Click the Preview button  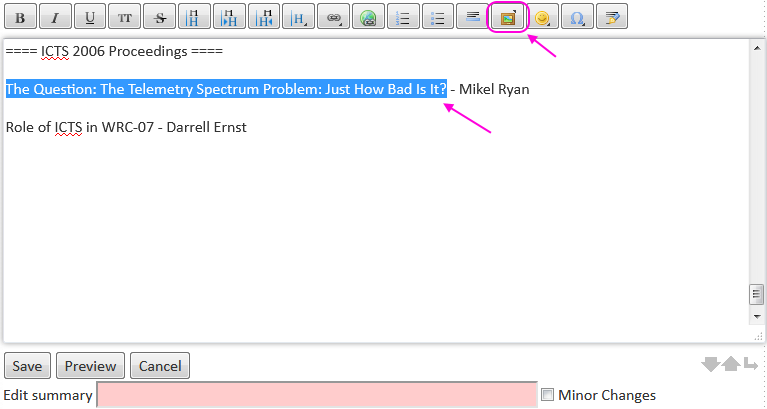tap(91, 366)
